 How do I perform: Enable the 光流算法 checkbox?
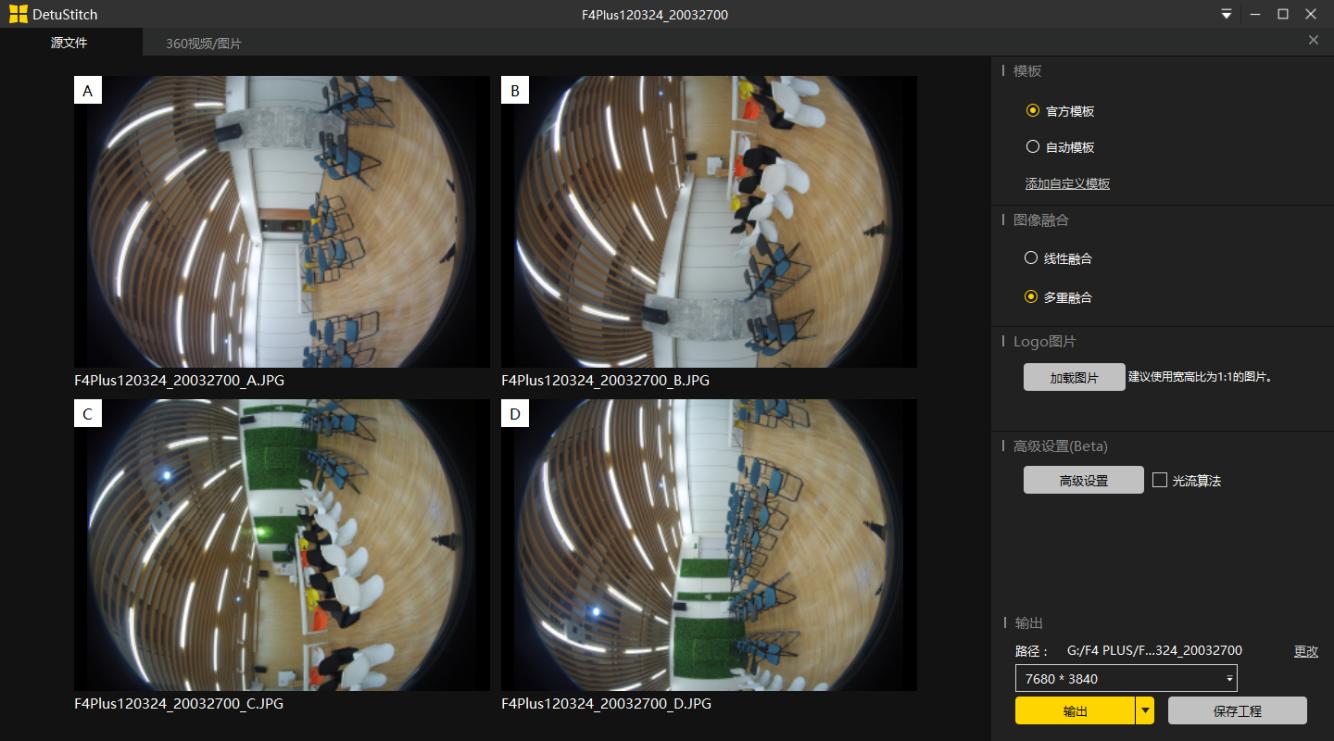[x=1160, y=480]
